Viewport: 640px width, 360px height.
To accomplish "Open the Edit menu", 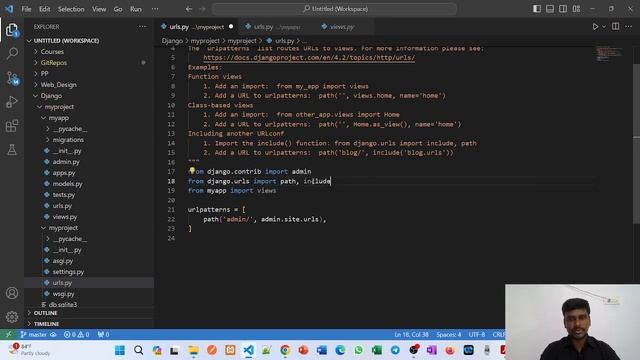I will (44, 9).
